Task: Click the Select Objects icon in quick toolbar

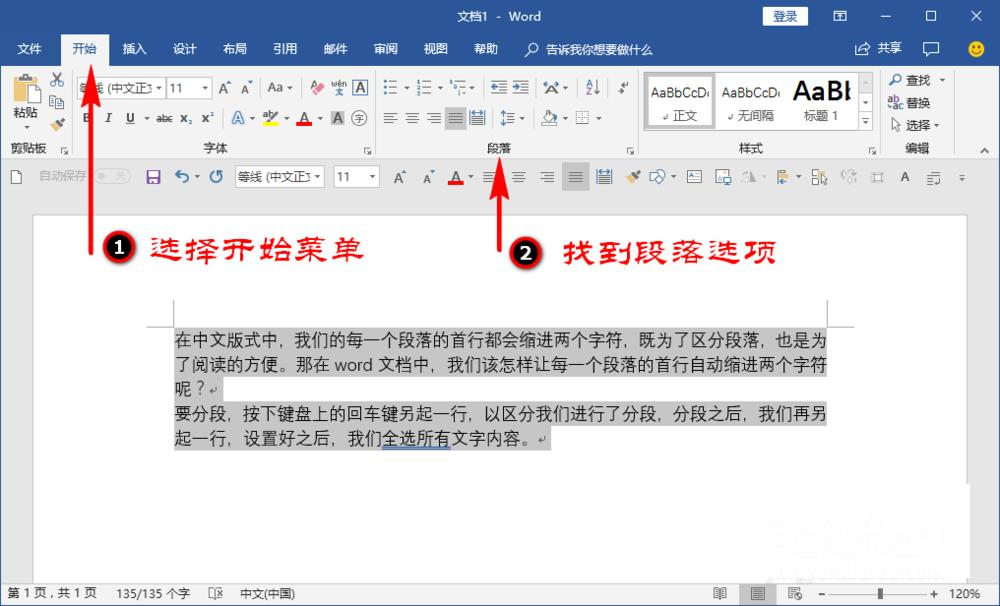Action: tap(820, 177)
